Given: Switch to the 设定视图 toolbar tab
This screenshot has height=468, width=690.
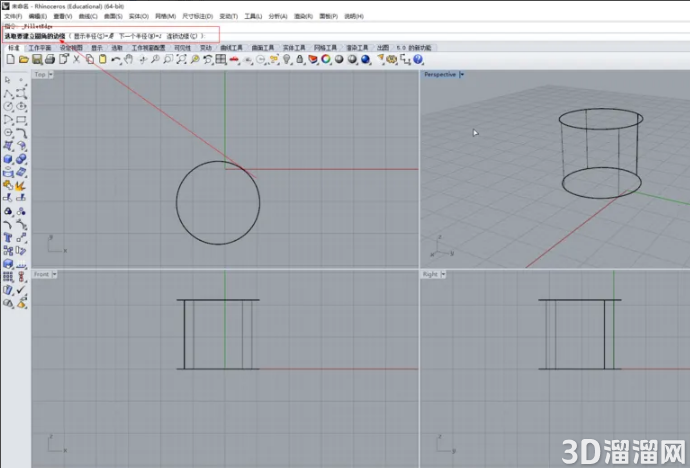Looking at the screenshot, I should click(71, 48).
